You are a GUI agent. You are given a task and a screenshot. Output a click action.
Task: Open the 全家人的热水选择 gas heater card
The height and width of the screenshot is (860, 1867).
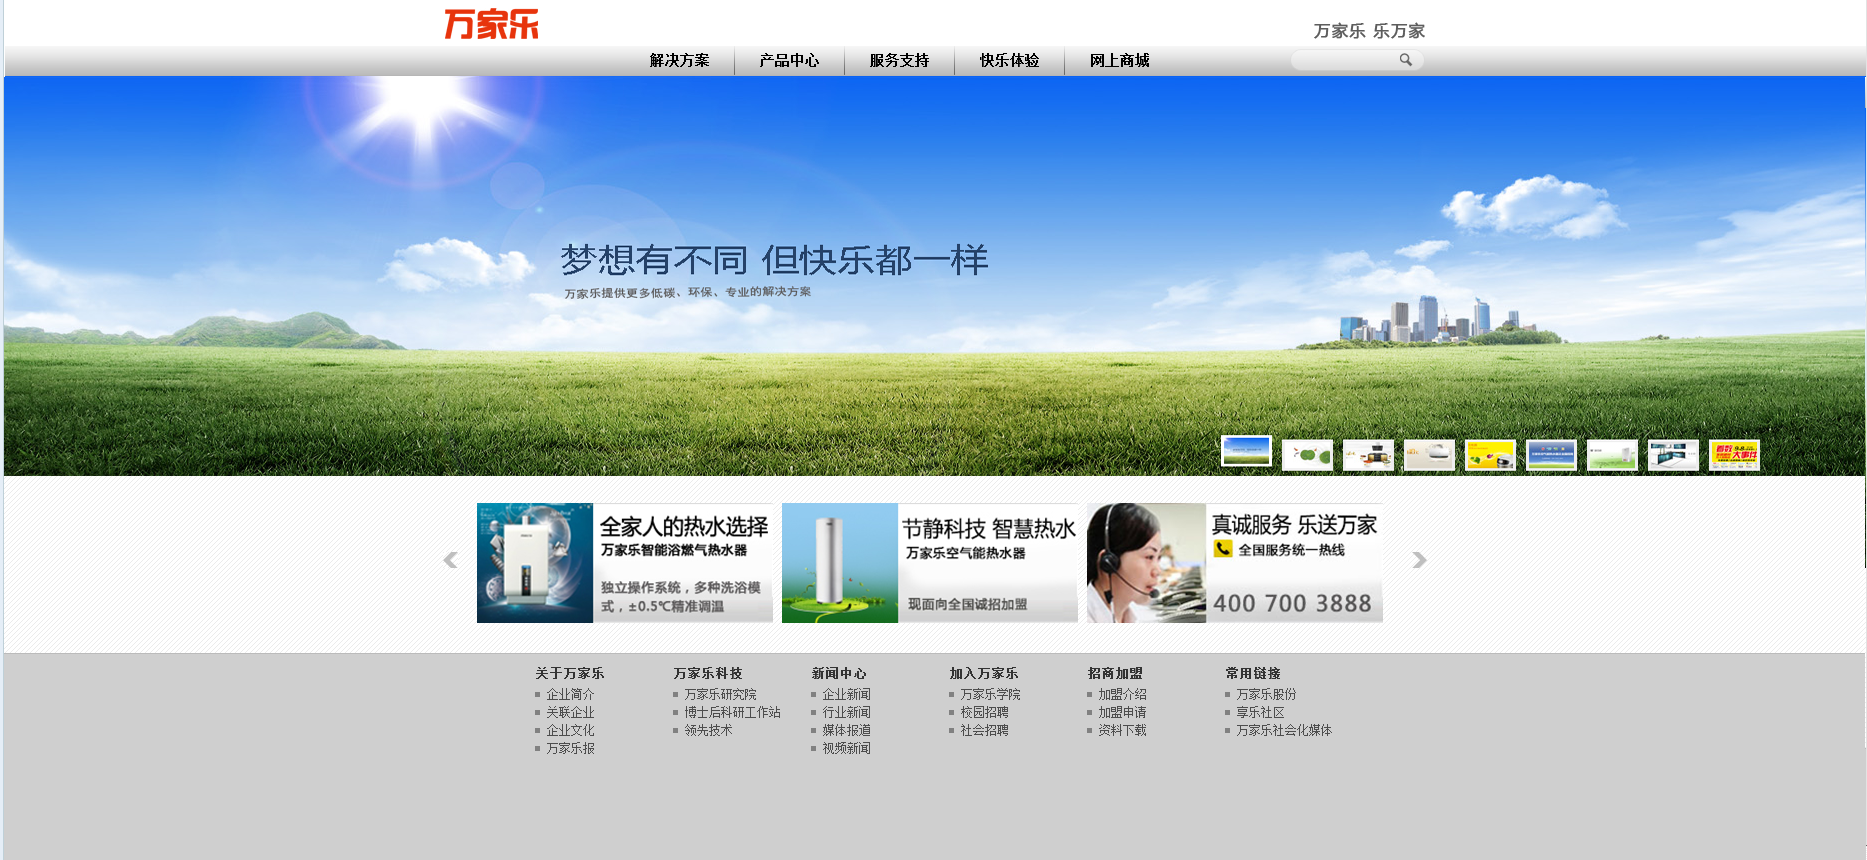click(x=625, y=563)
